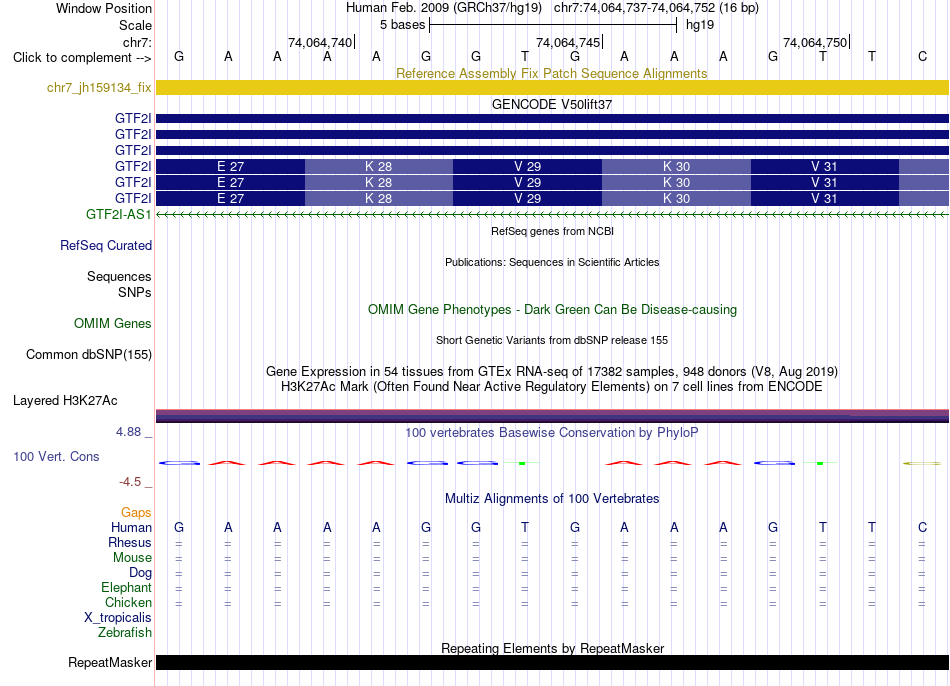Click 'Click to complement -->' label

pos(82,58)
